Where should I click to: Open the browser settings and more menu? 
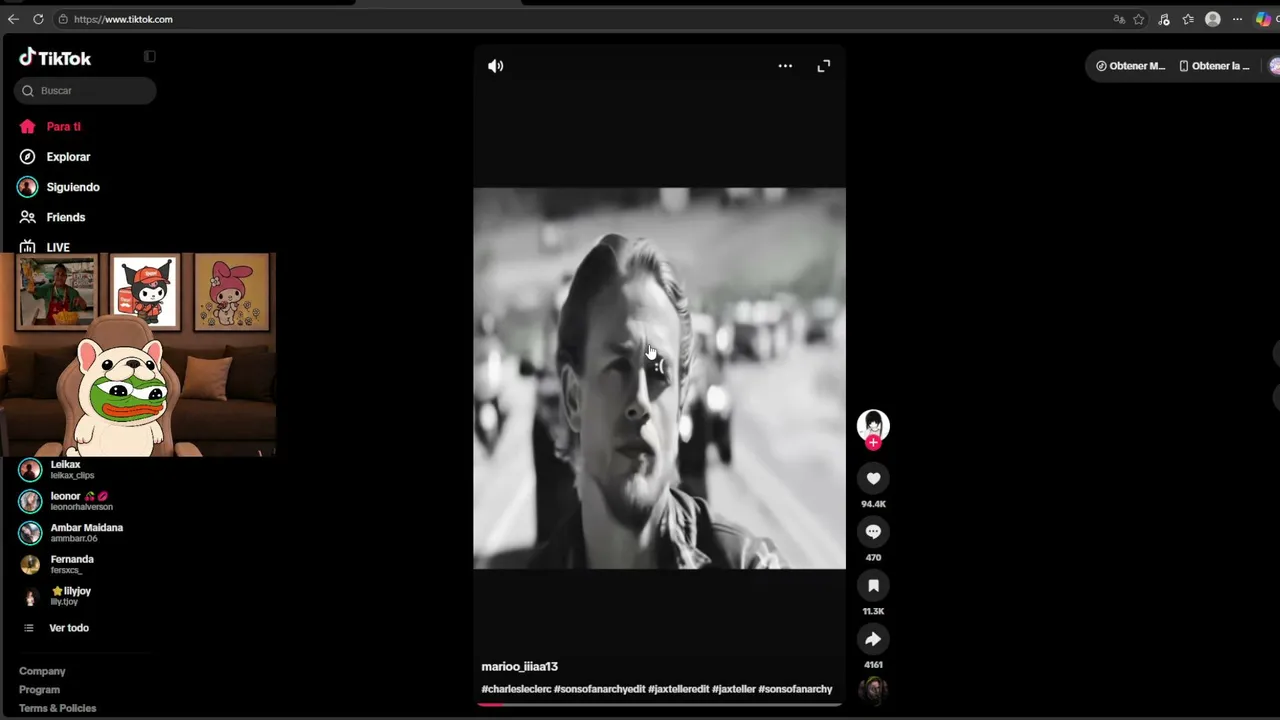tap(1237, 19)
